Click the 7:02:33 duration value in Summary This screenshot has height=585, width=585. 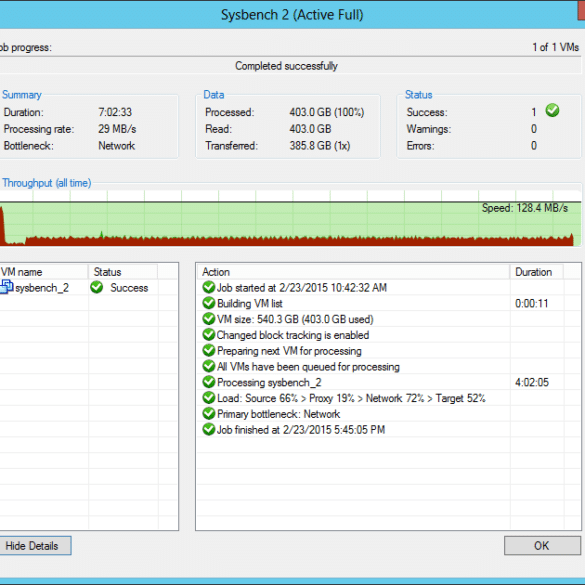click(115, 112)
